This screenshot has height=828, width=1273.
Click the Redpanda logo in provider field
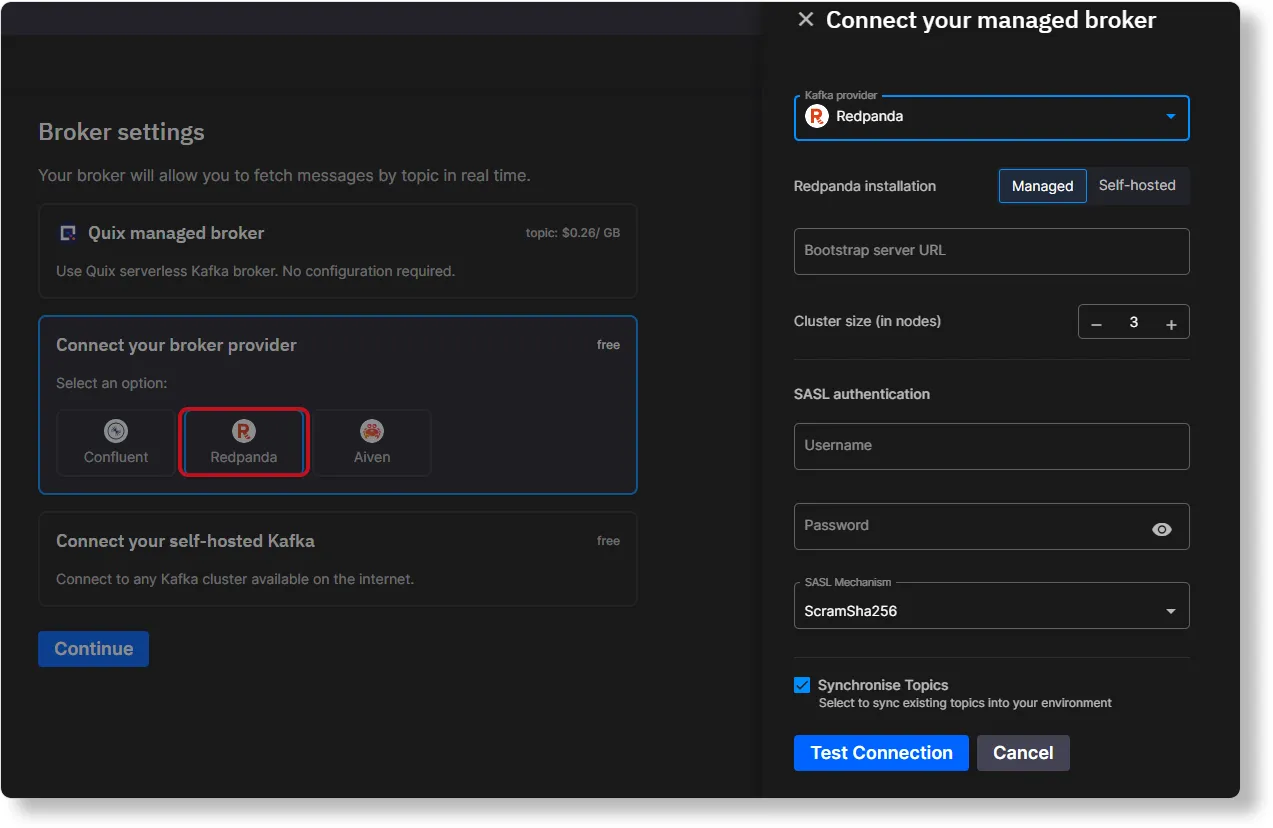point(817,116)
